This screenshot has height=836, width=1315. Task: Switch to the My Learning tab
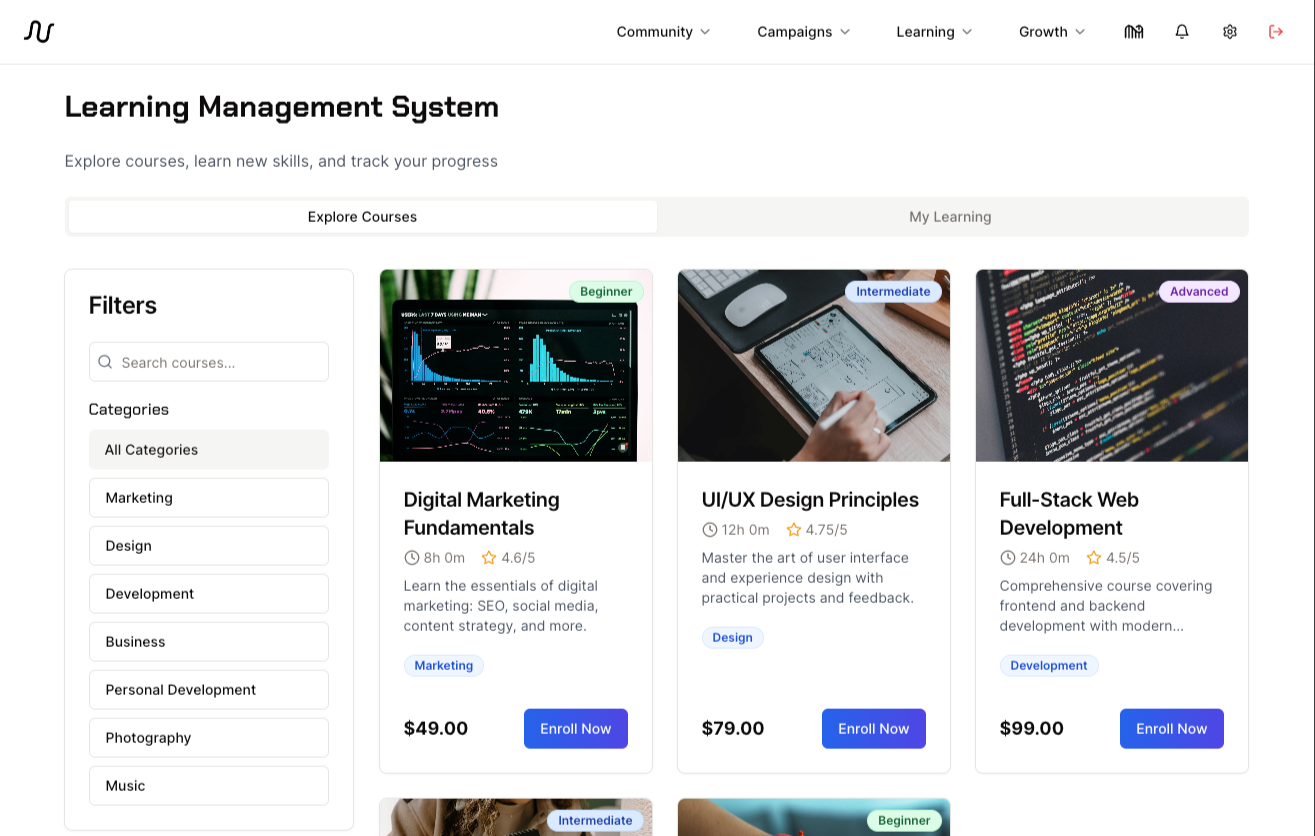pyautogui.click(x=950, y=217)
